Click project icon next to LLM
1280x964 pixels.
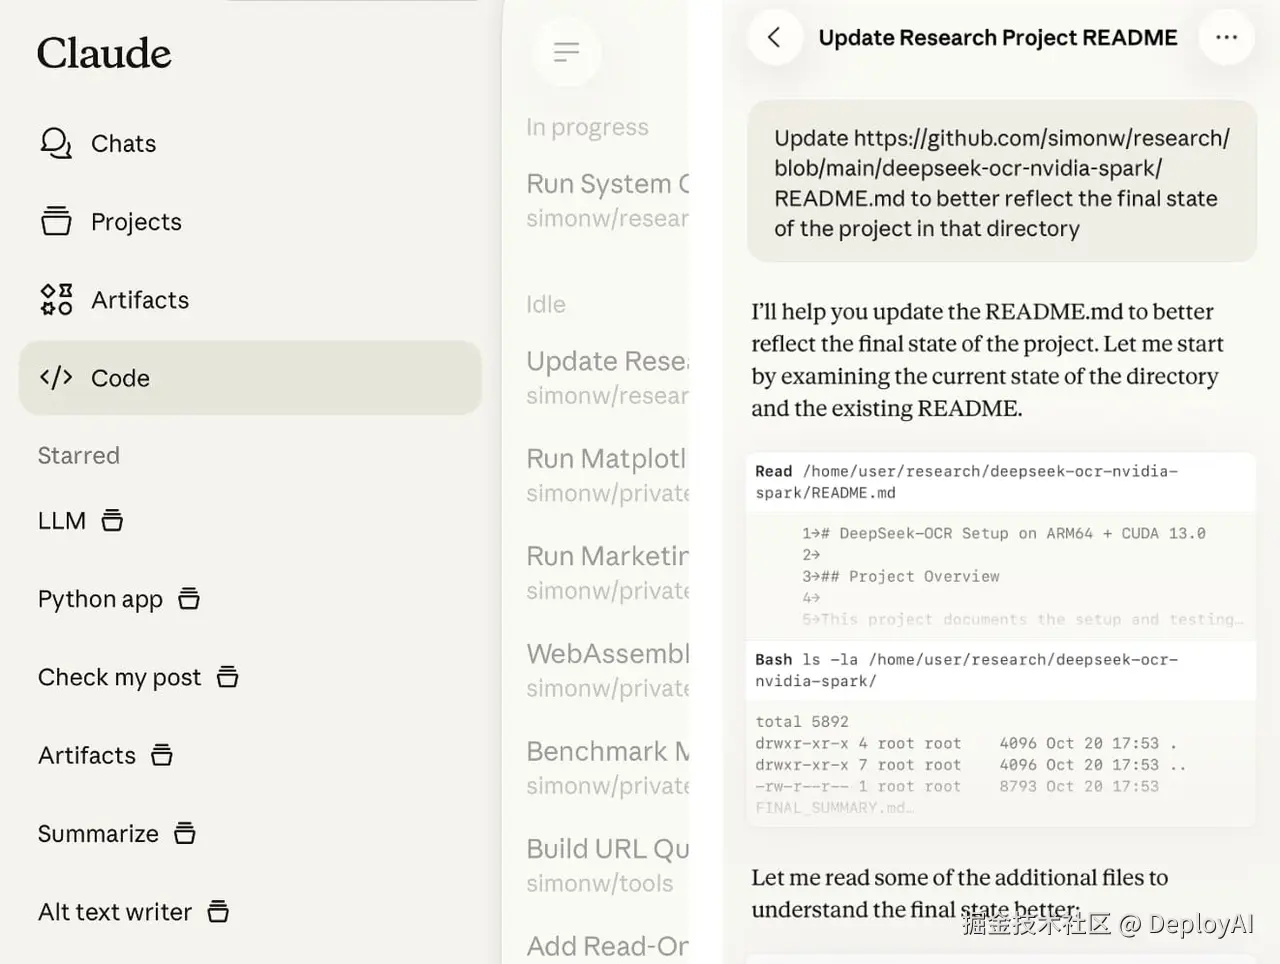pos(112,520)
